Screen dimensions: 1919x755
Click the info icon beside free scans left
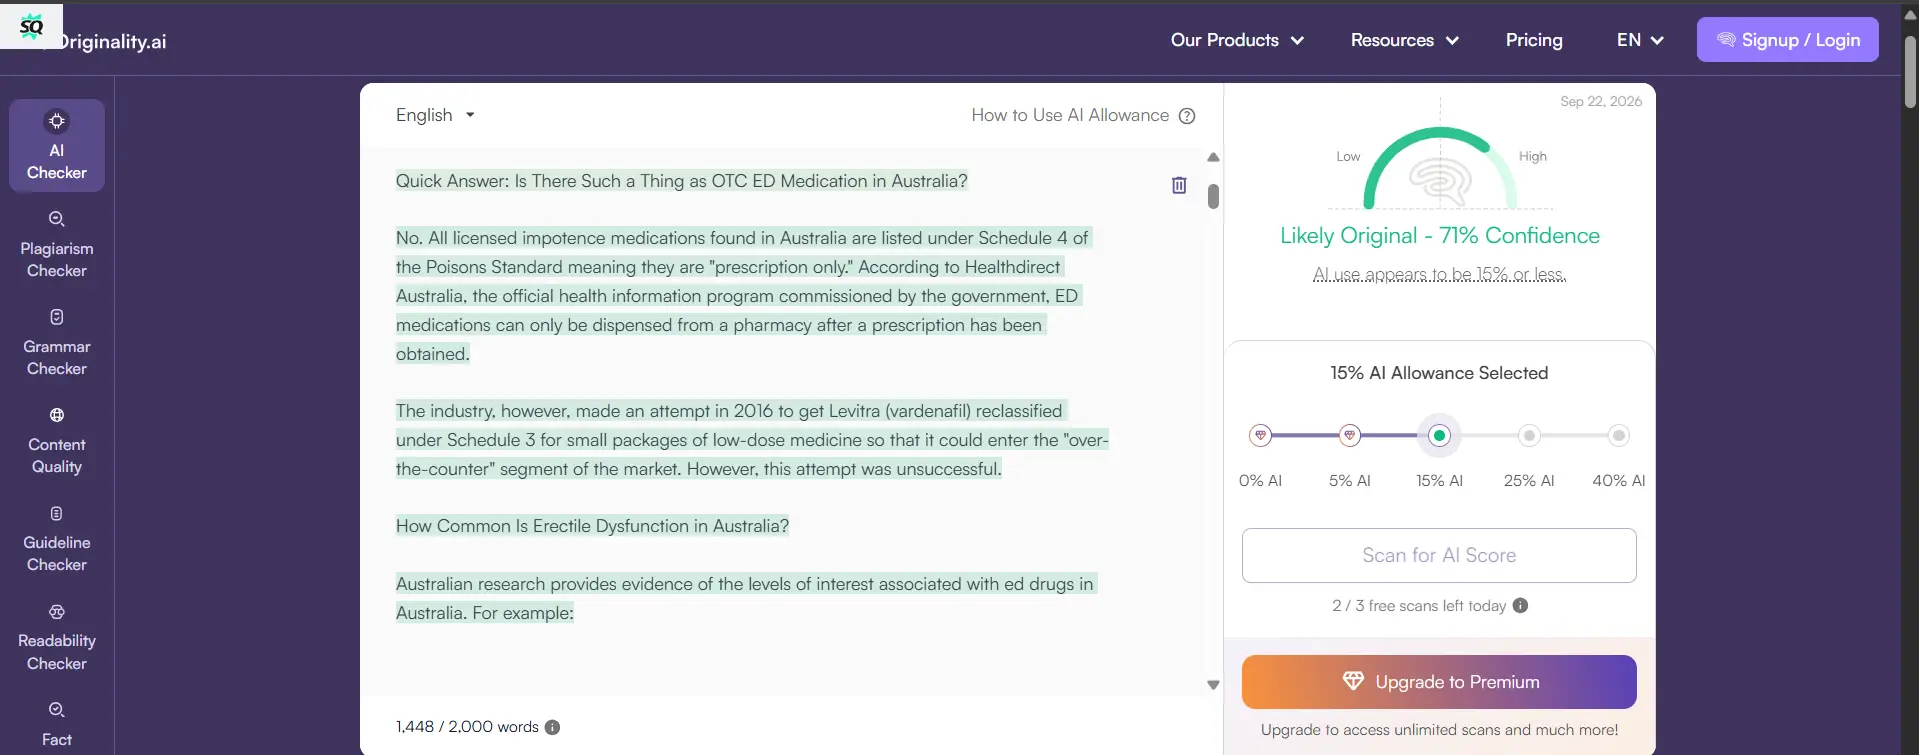pyautogui.click(x=1520, y=605)
